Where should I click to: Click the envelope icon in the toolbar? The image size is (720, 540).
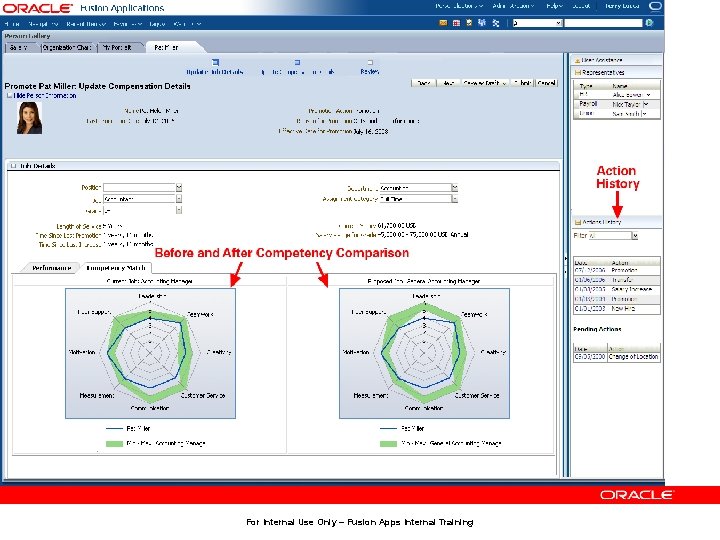pos(443,22)
